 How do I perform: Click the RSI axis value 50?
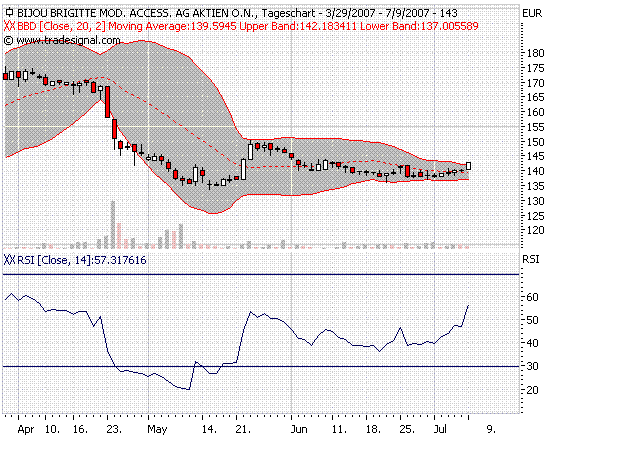pyautogui.click(x=532, y=320)
